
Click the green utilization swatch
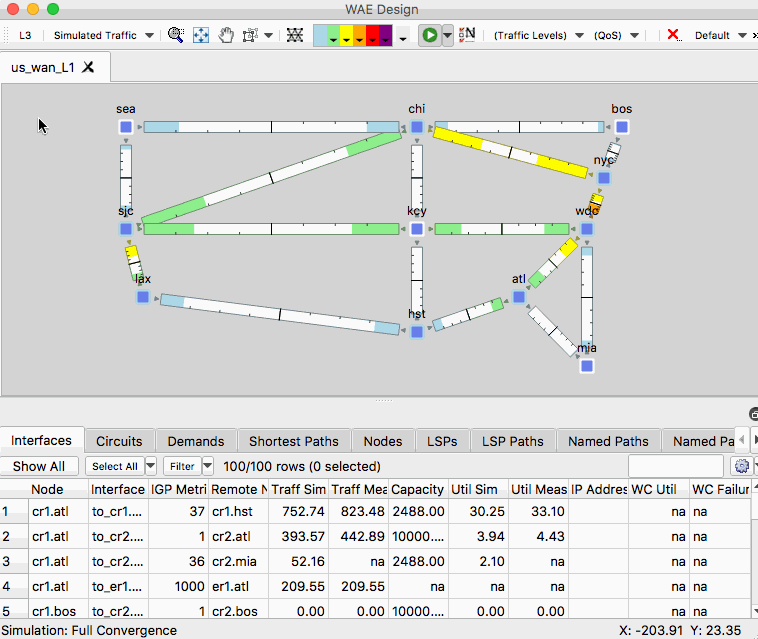tap(333, 35)
